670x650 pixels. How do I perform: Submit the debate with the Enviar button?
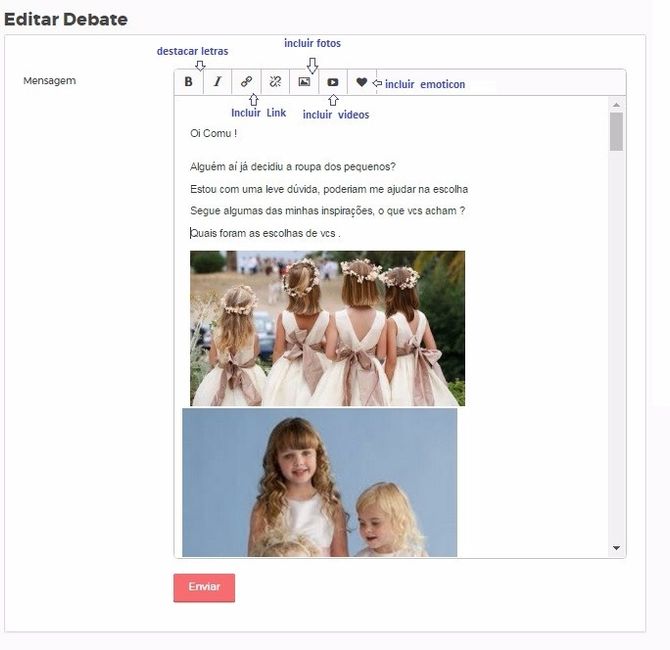[x=204, y=588]
